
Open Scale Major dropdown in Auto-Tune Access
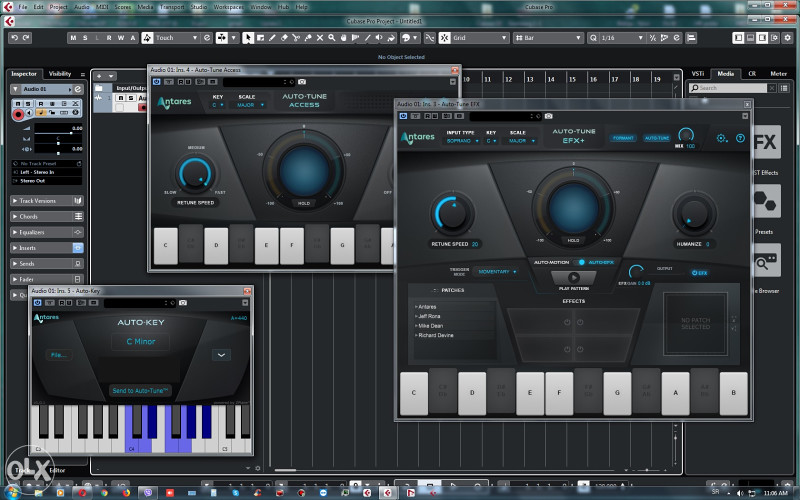249,105
